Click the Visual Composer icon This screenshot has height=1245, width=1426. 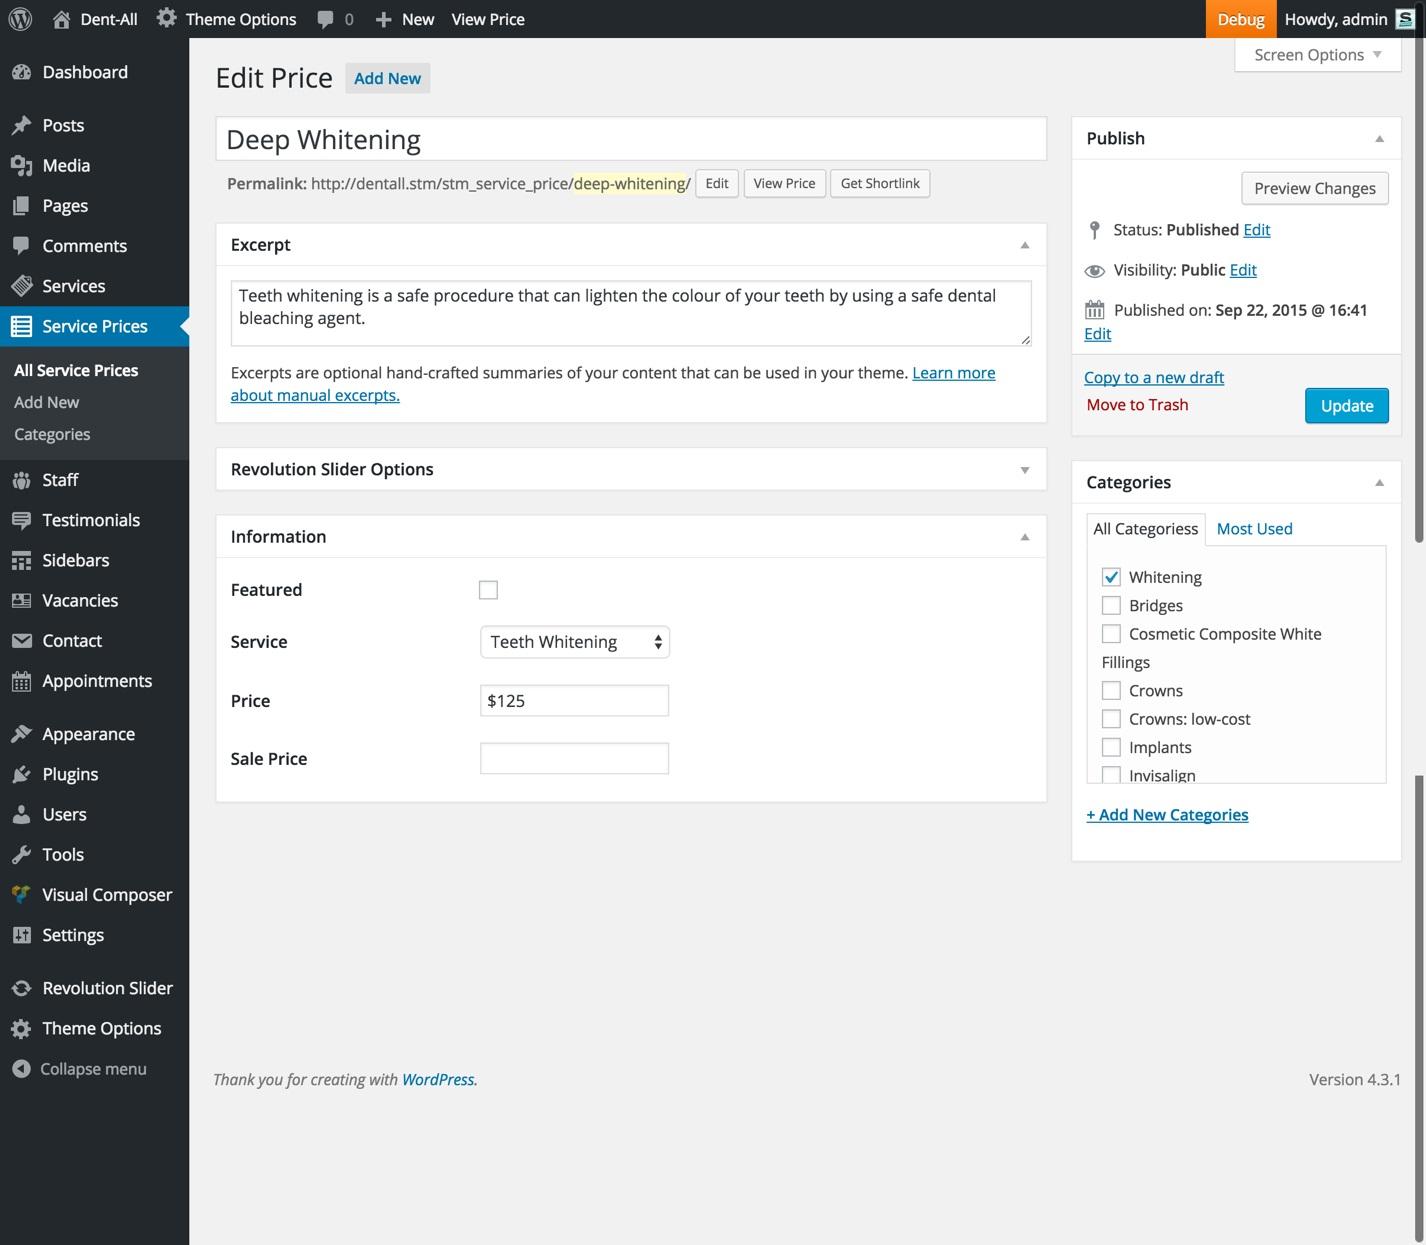21,894
